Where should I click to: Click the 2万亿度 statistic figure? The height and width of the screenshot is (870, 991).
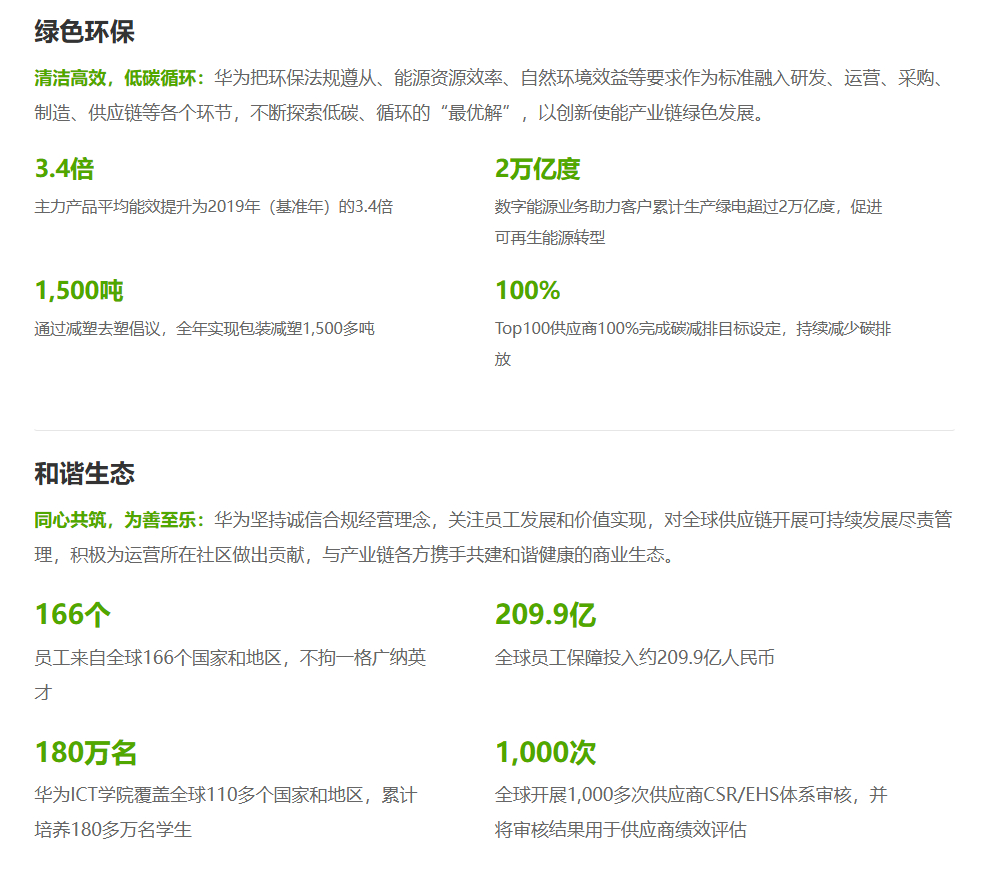pos(537,169)
